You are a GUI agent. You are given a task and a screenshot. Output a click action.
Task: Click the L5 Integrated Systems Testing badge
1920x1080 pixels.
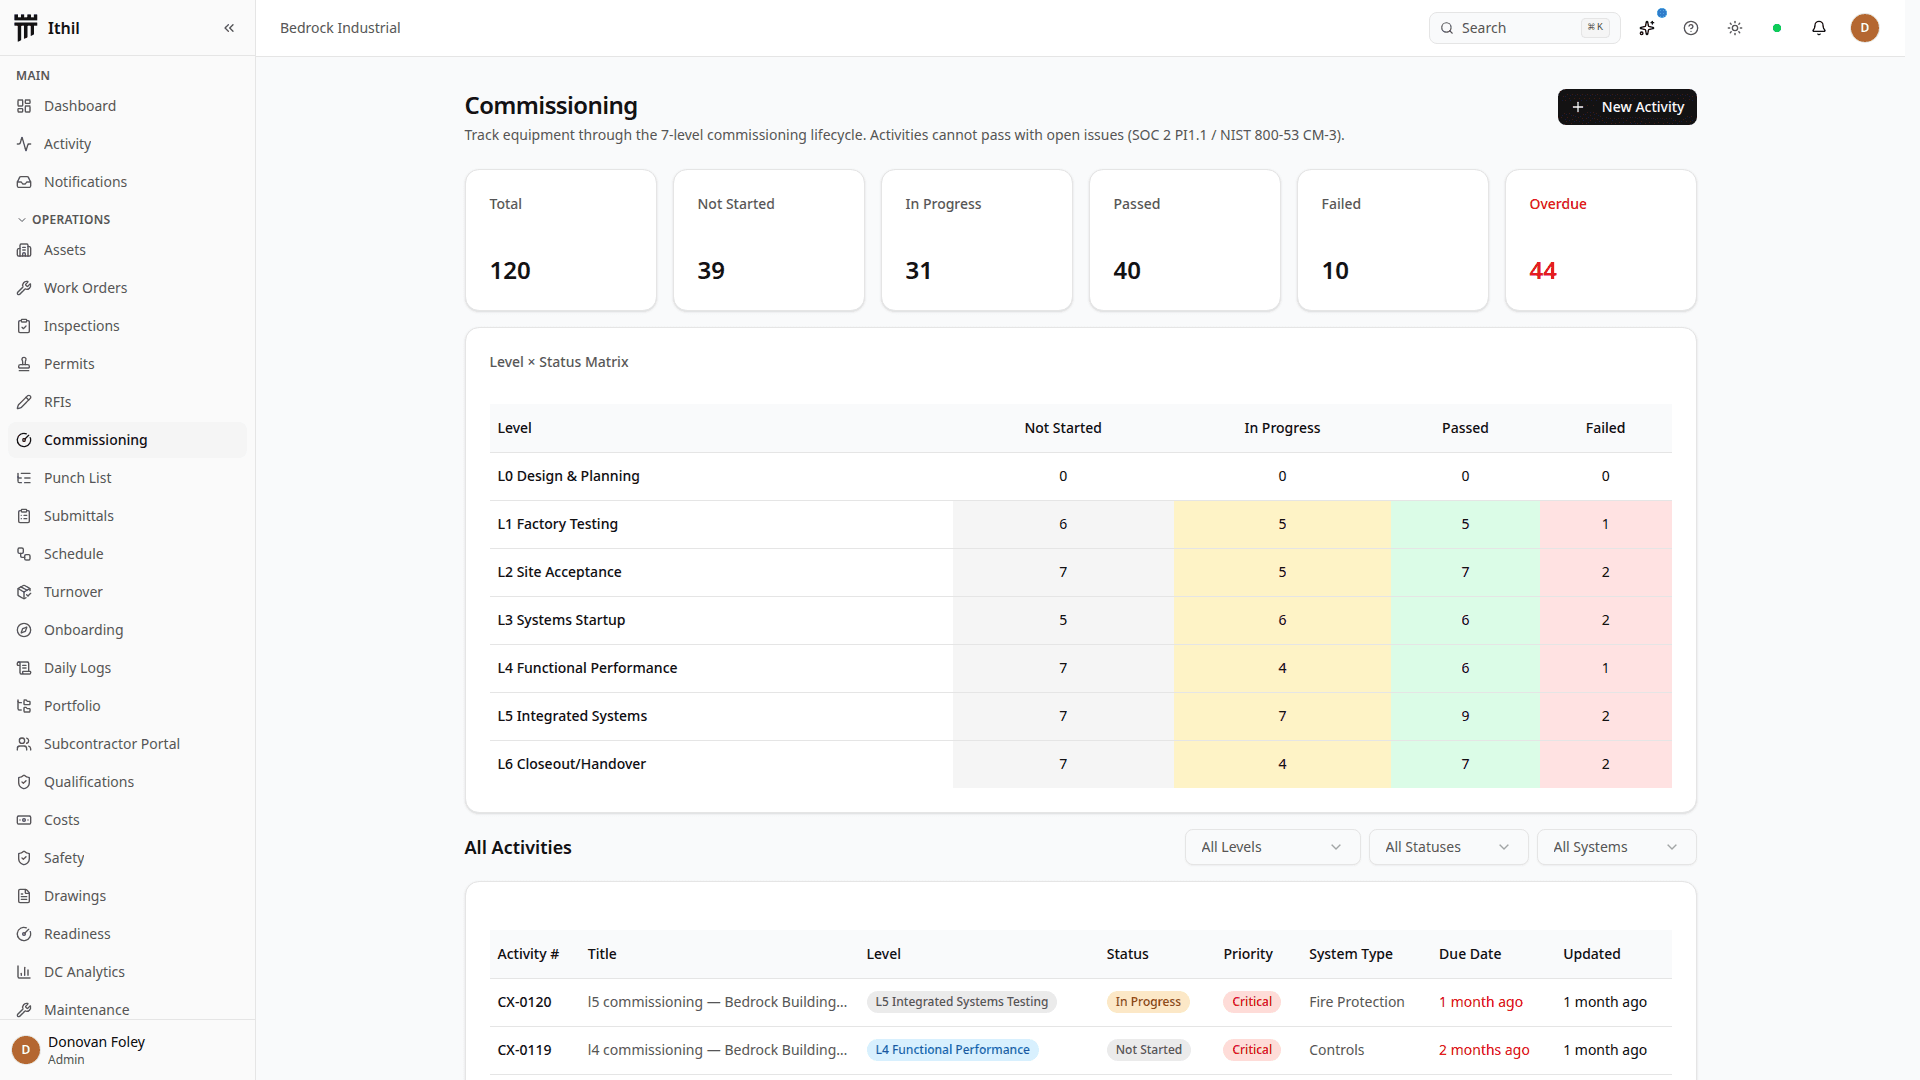click(x=961, y=1002)
